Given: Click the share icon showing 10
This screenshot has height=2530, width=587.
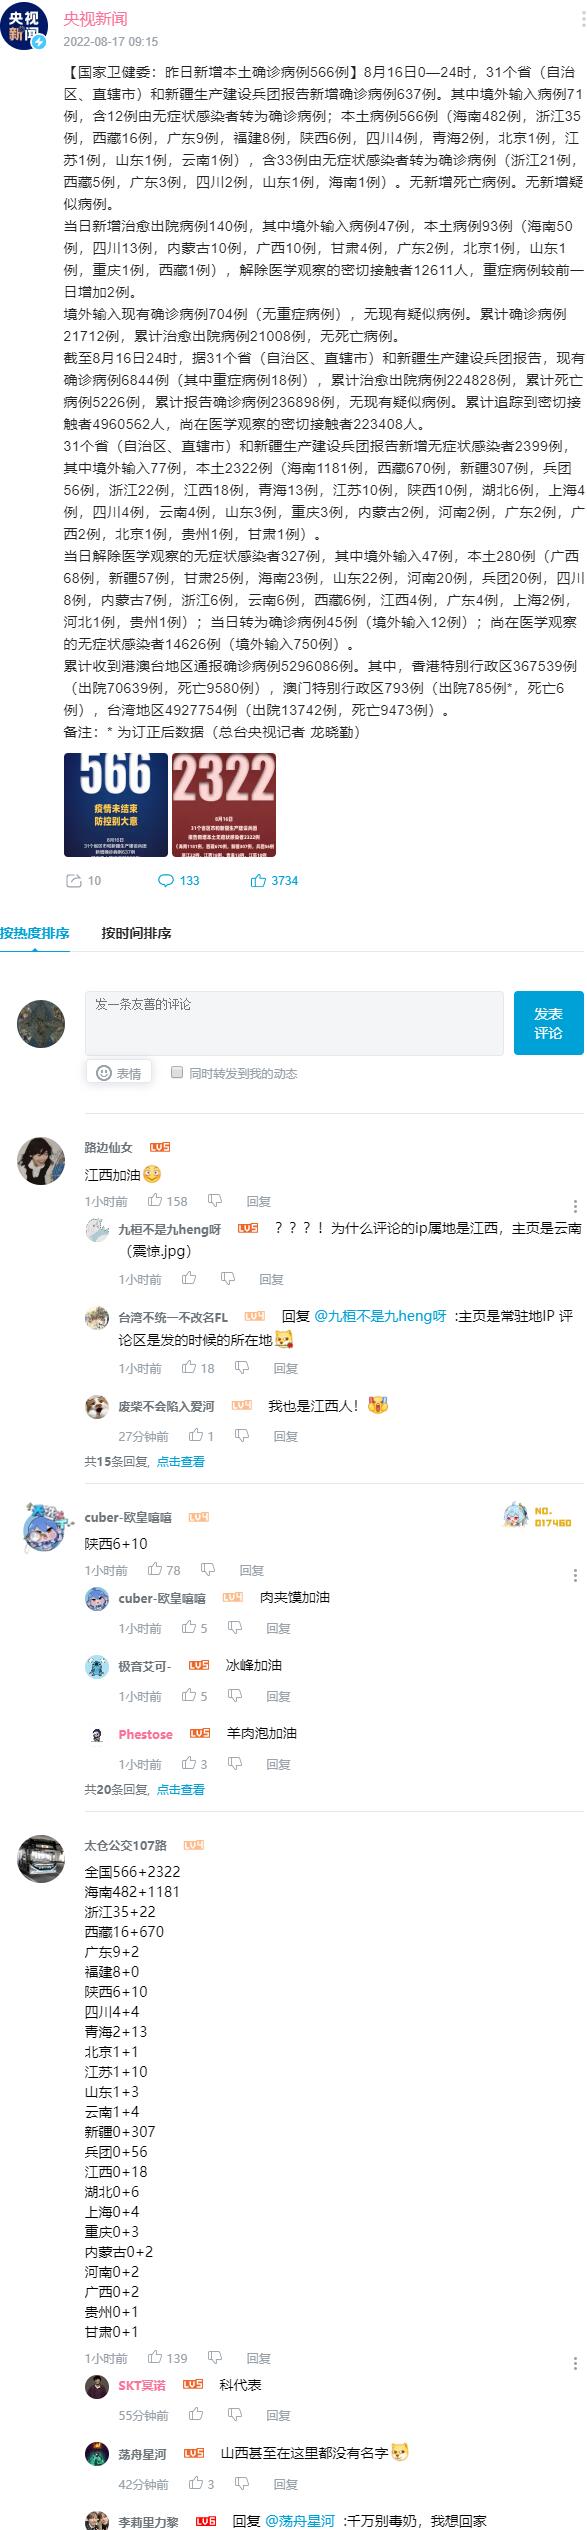Looking at the screenshot, I should click(74, 880).
